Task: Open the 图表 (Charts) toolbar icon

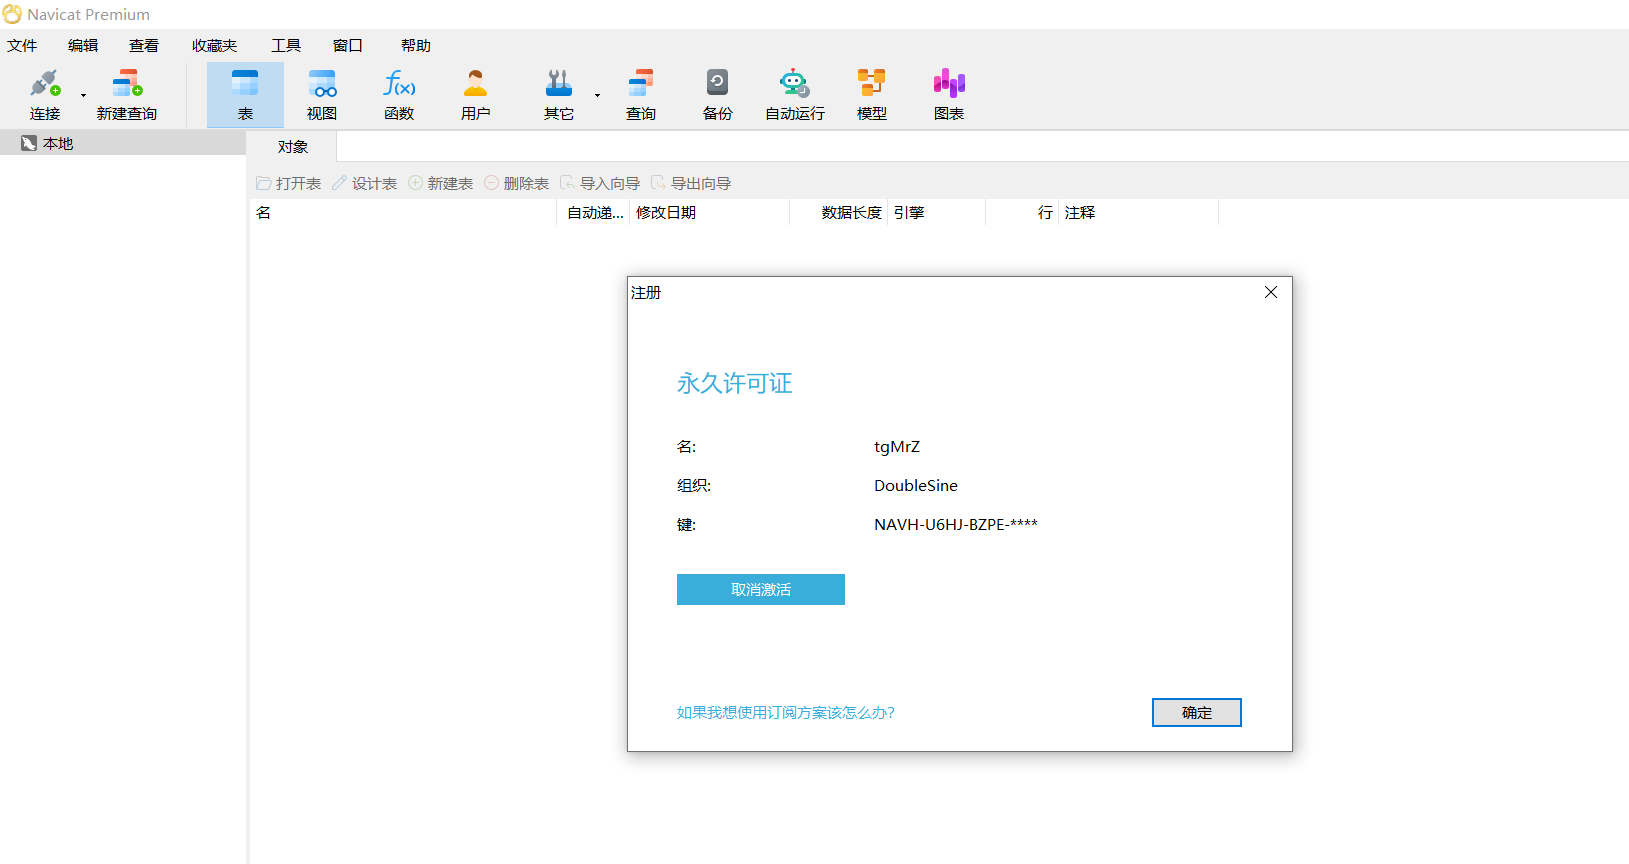Action: pos(949,95)
